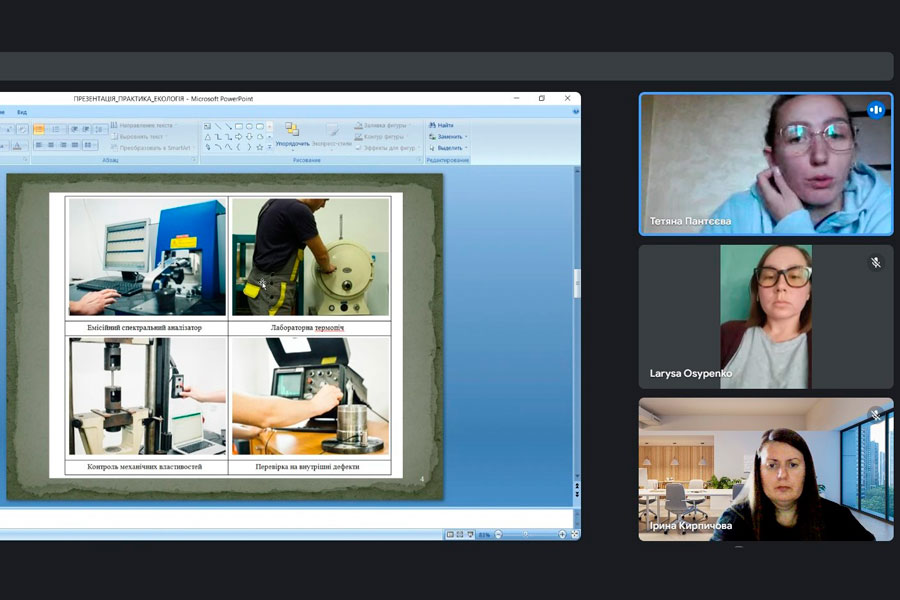Click the muted mic icon on Ірина Кирпичова tile
The height and width of the screenshot is (600, 900).
click(x=875, y=414)
